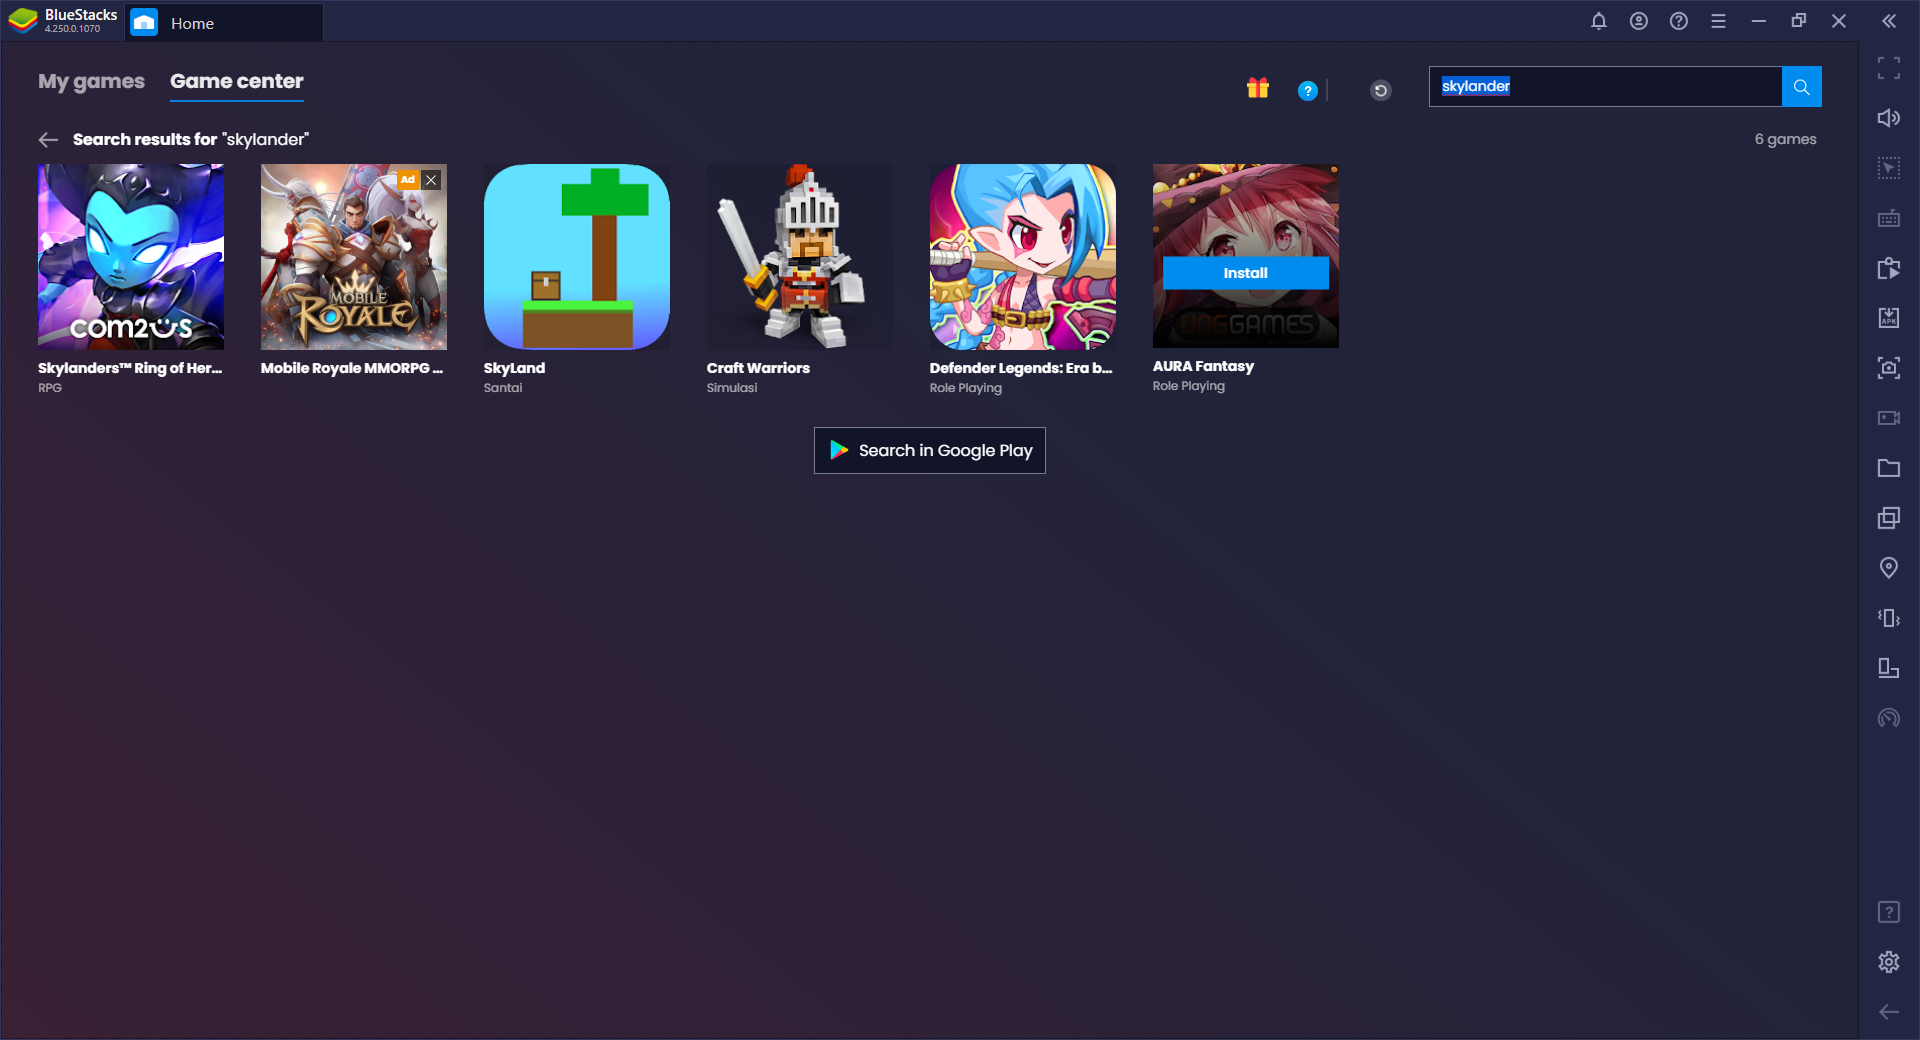Click the Ad badge on Mobile Royale

(x=408, y=180)
